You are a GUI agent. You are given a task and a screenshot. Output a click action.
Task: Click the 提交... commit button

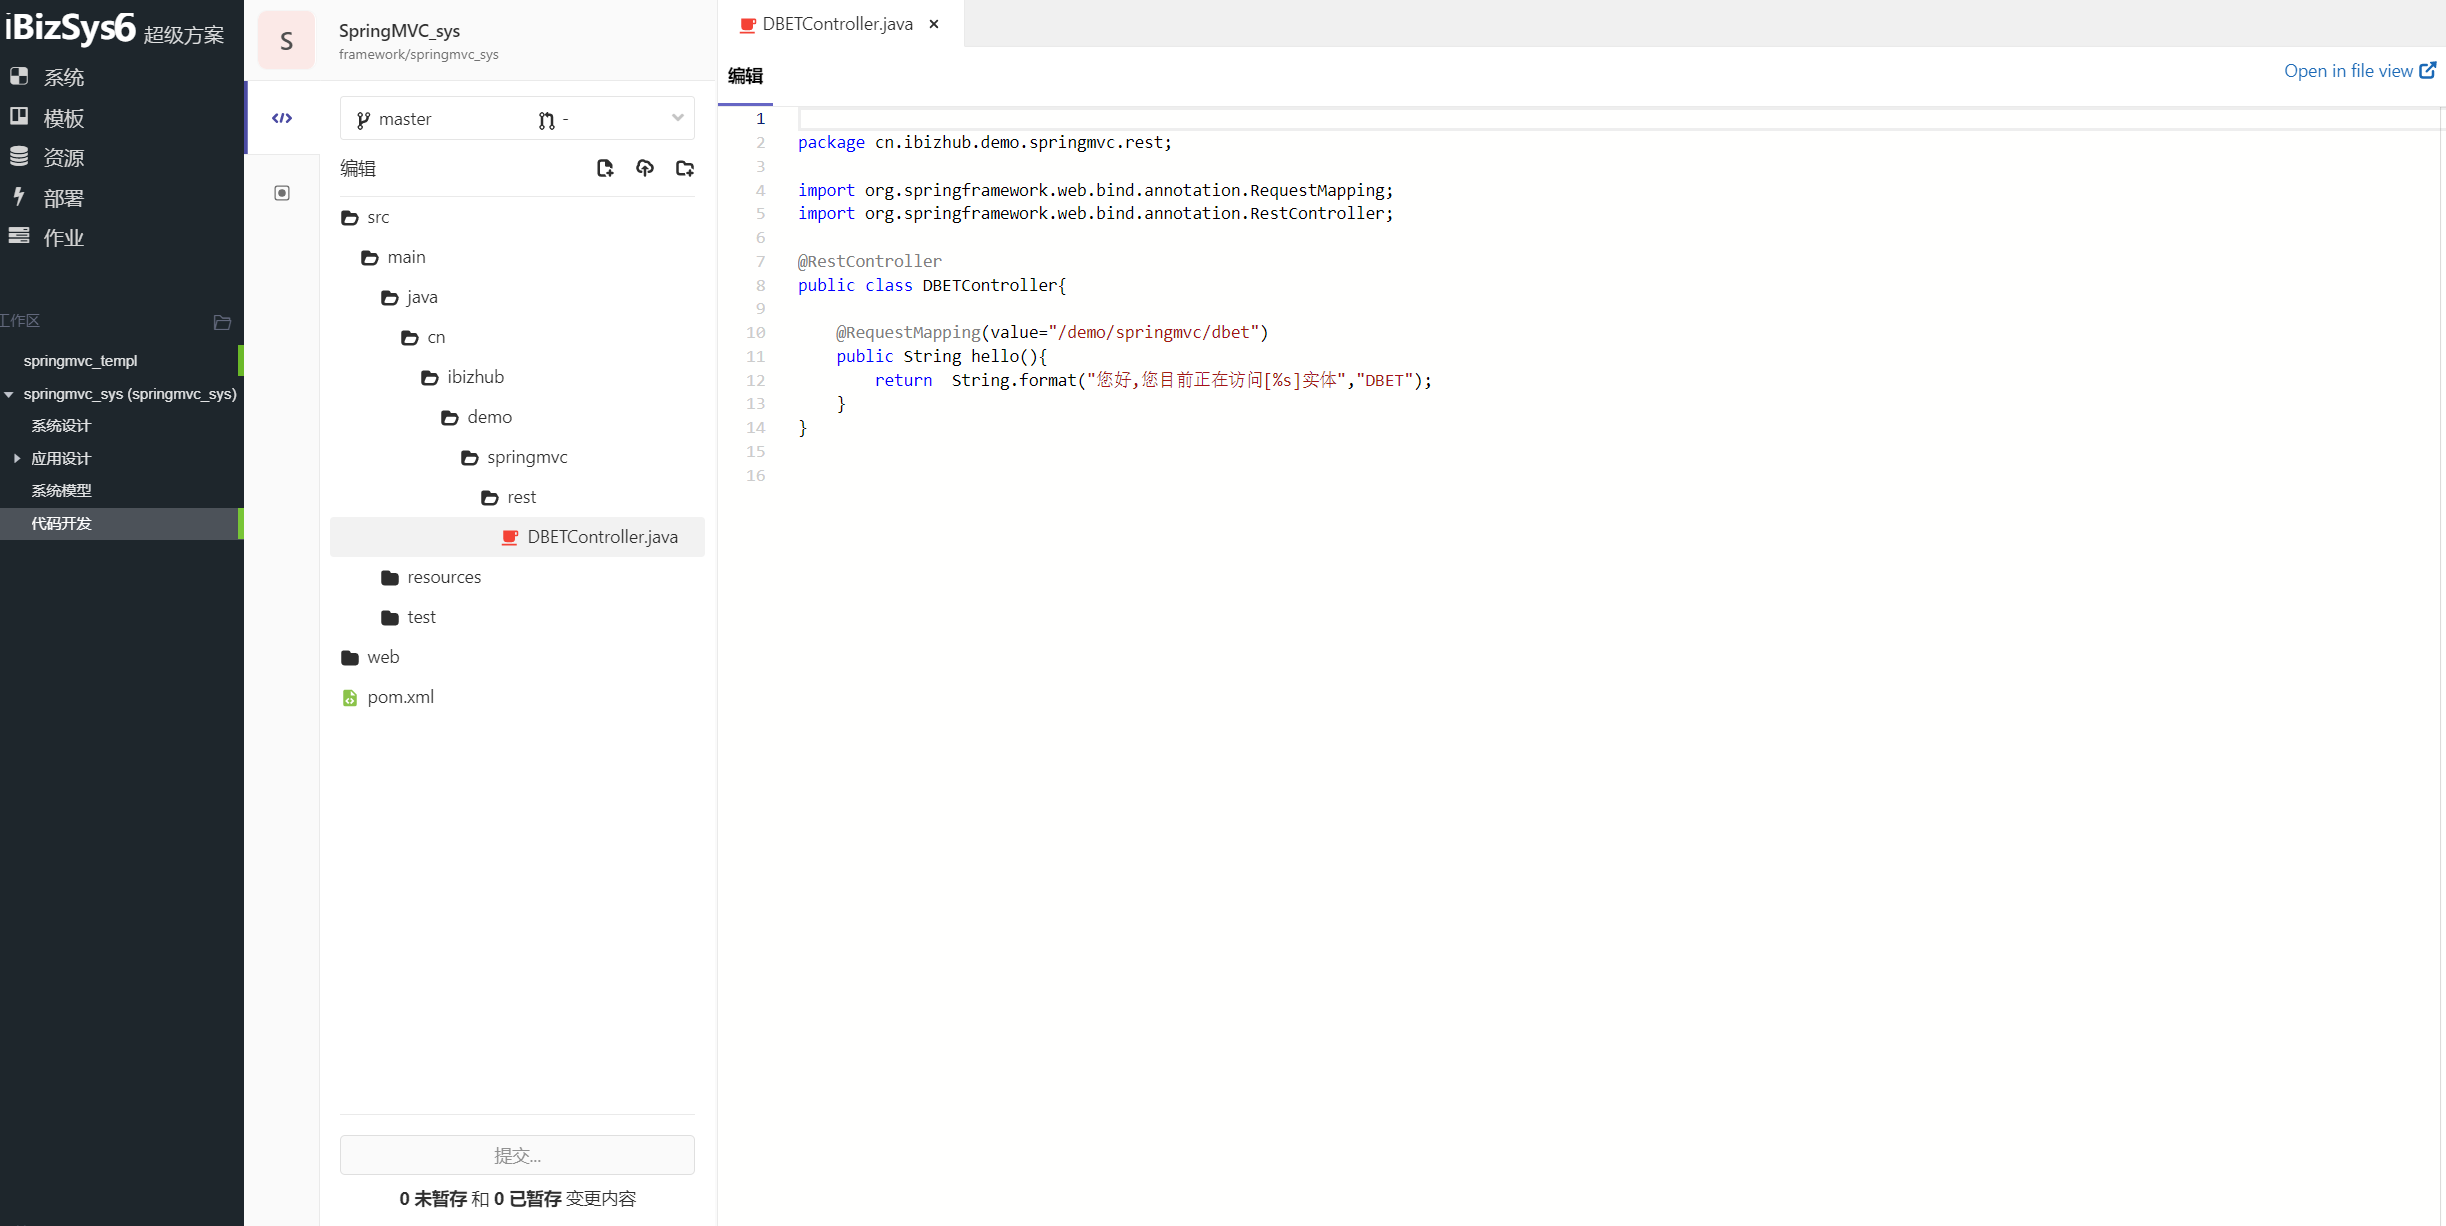(x=517, y=1155)
